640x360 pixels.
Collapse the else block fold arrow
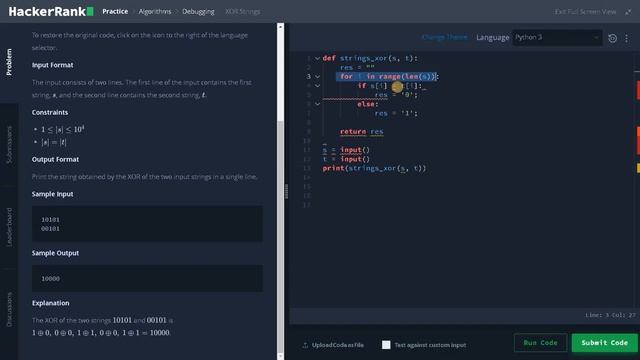[317, 104]
